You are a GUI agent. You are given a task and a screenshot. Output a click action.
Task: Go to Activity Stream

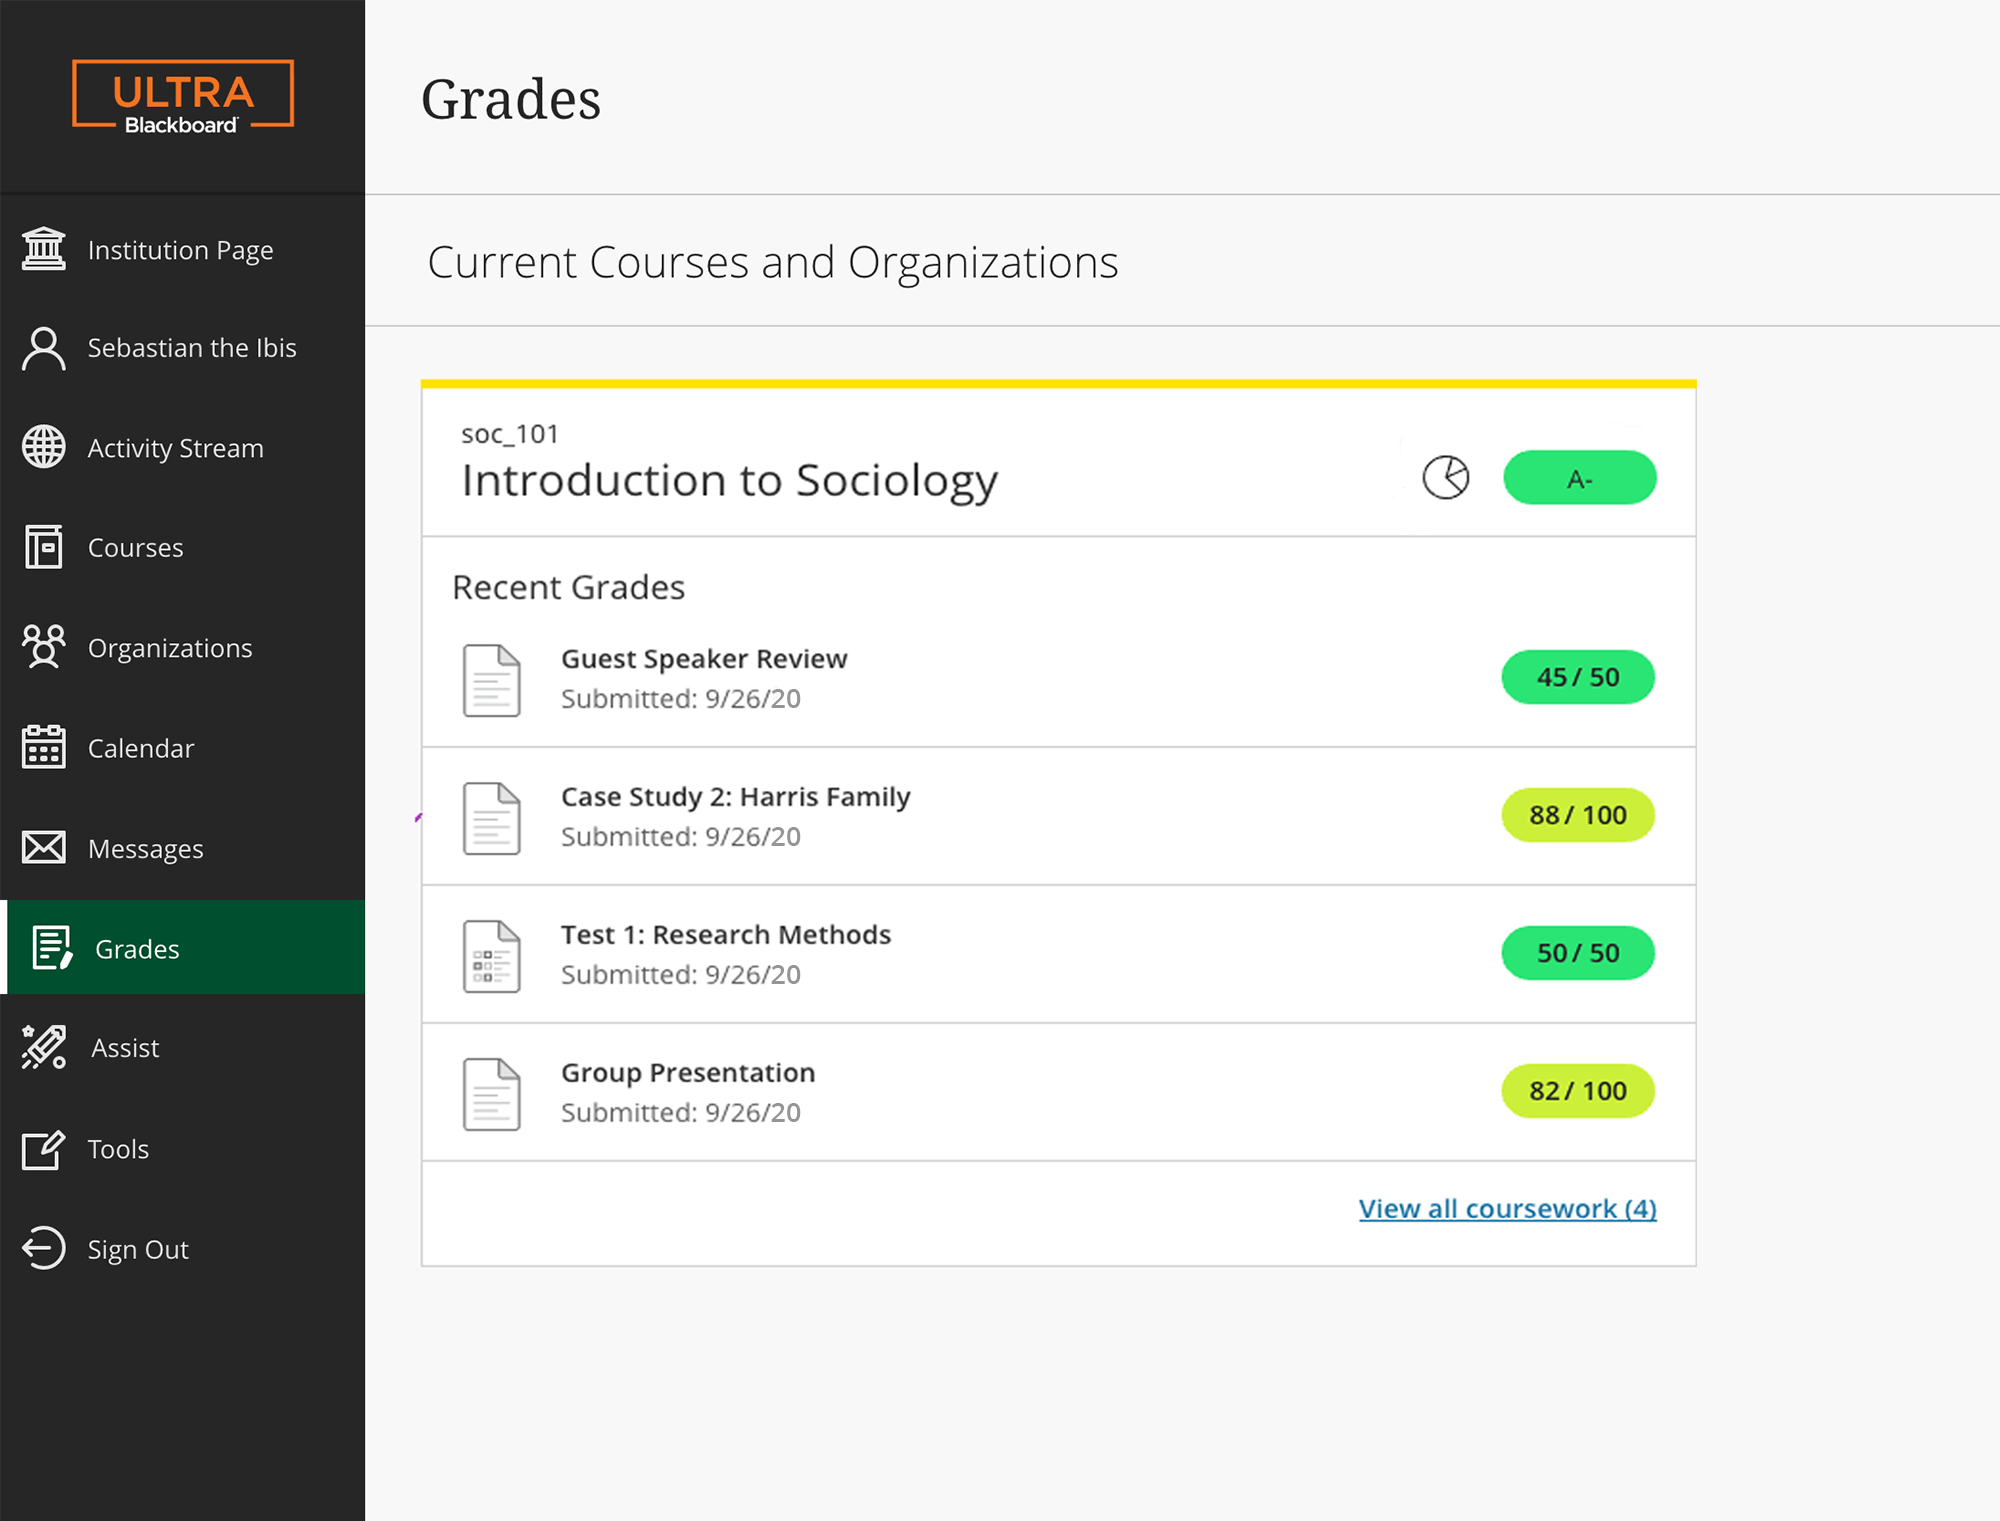(x=183, y=447)
